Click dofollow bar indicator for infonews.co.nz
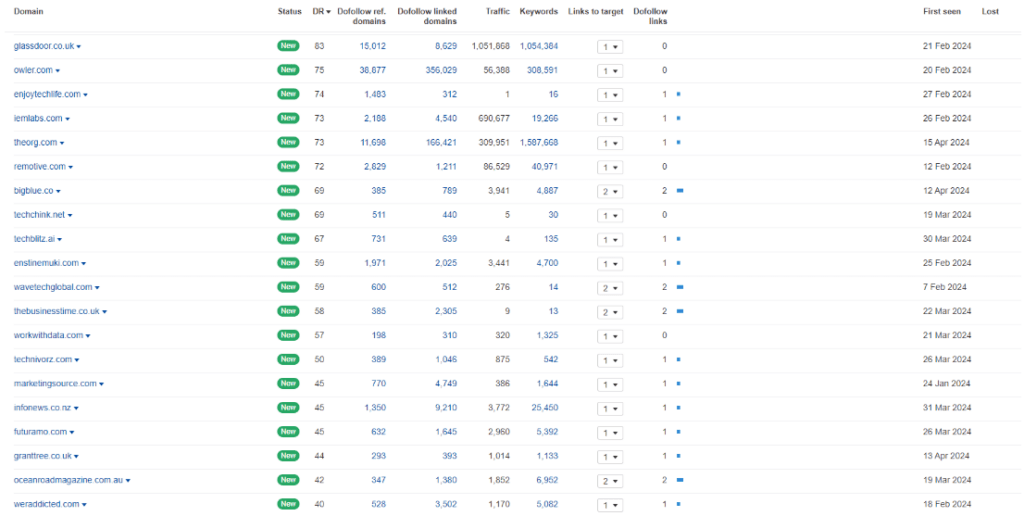This screenshot has width=1024, height=516. [679, 408]
